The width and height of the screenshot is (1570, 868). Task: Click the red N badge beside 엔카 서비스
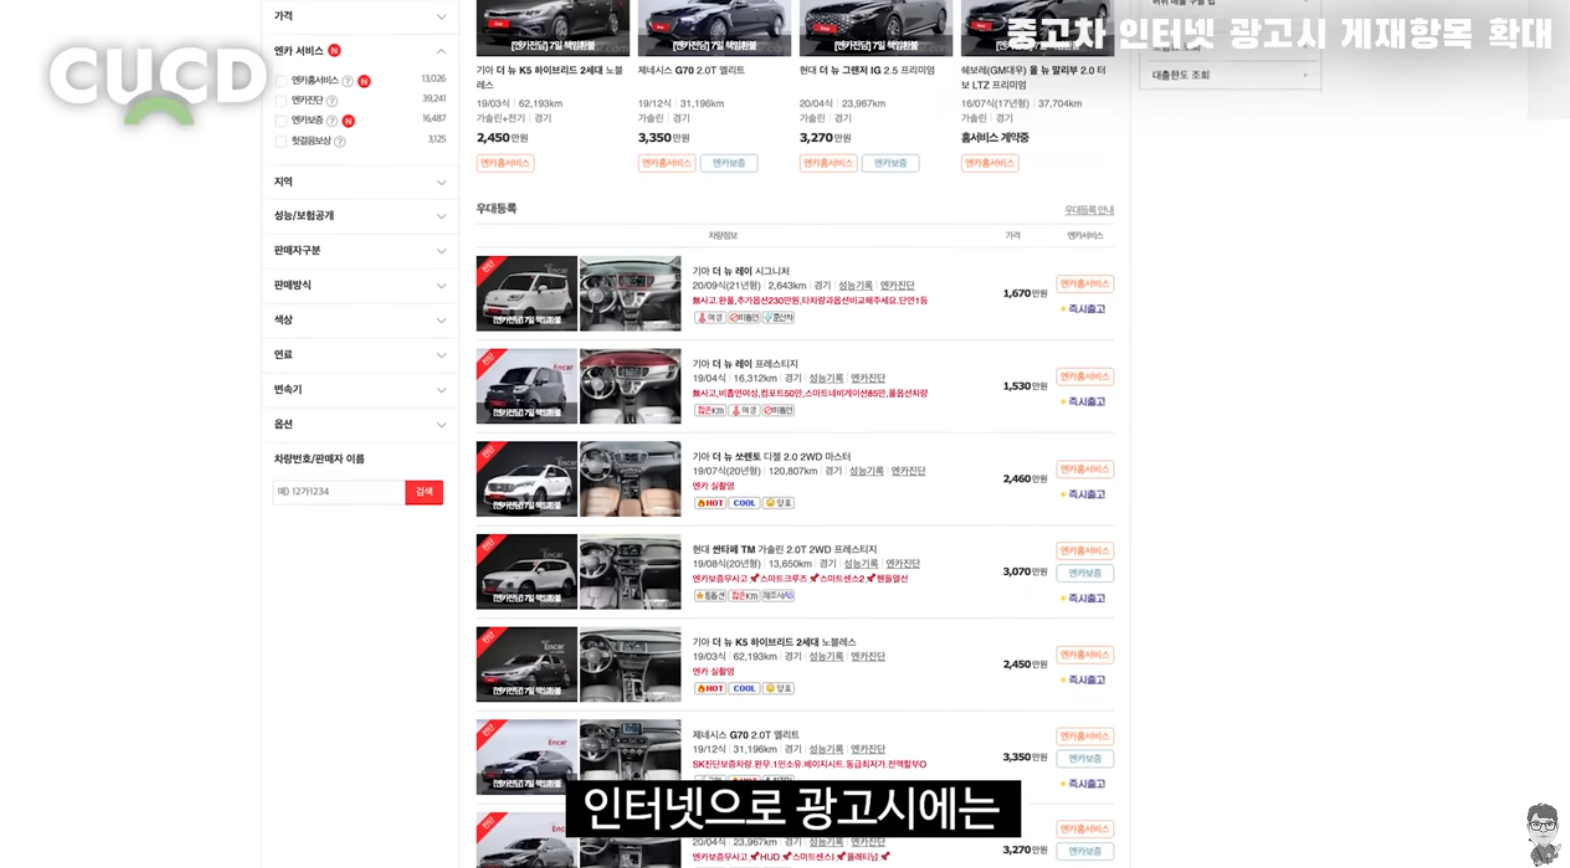[x=334, y=50]
